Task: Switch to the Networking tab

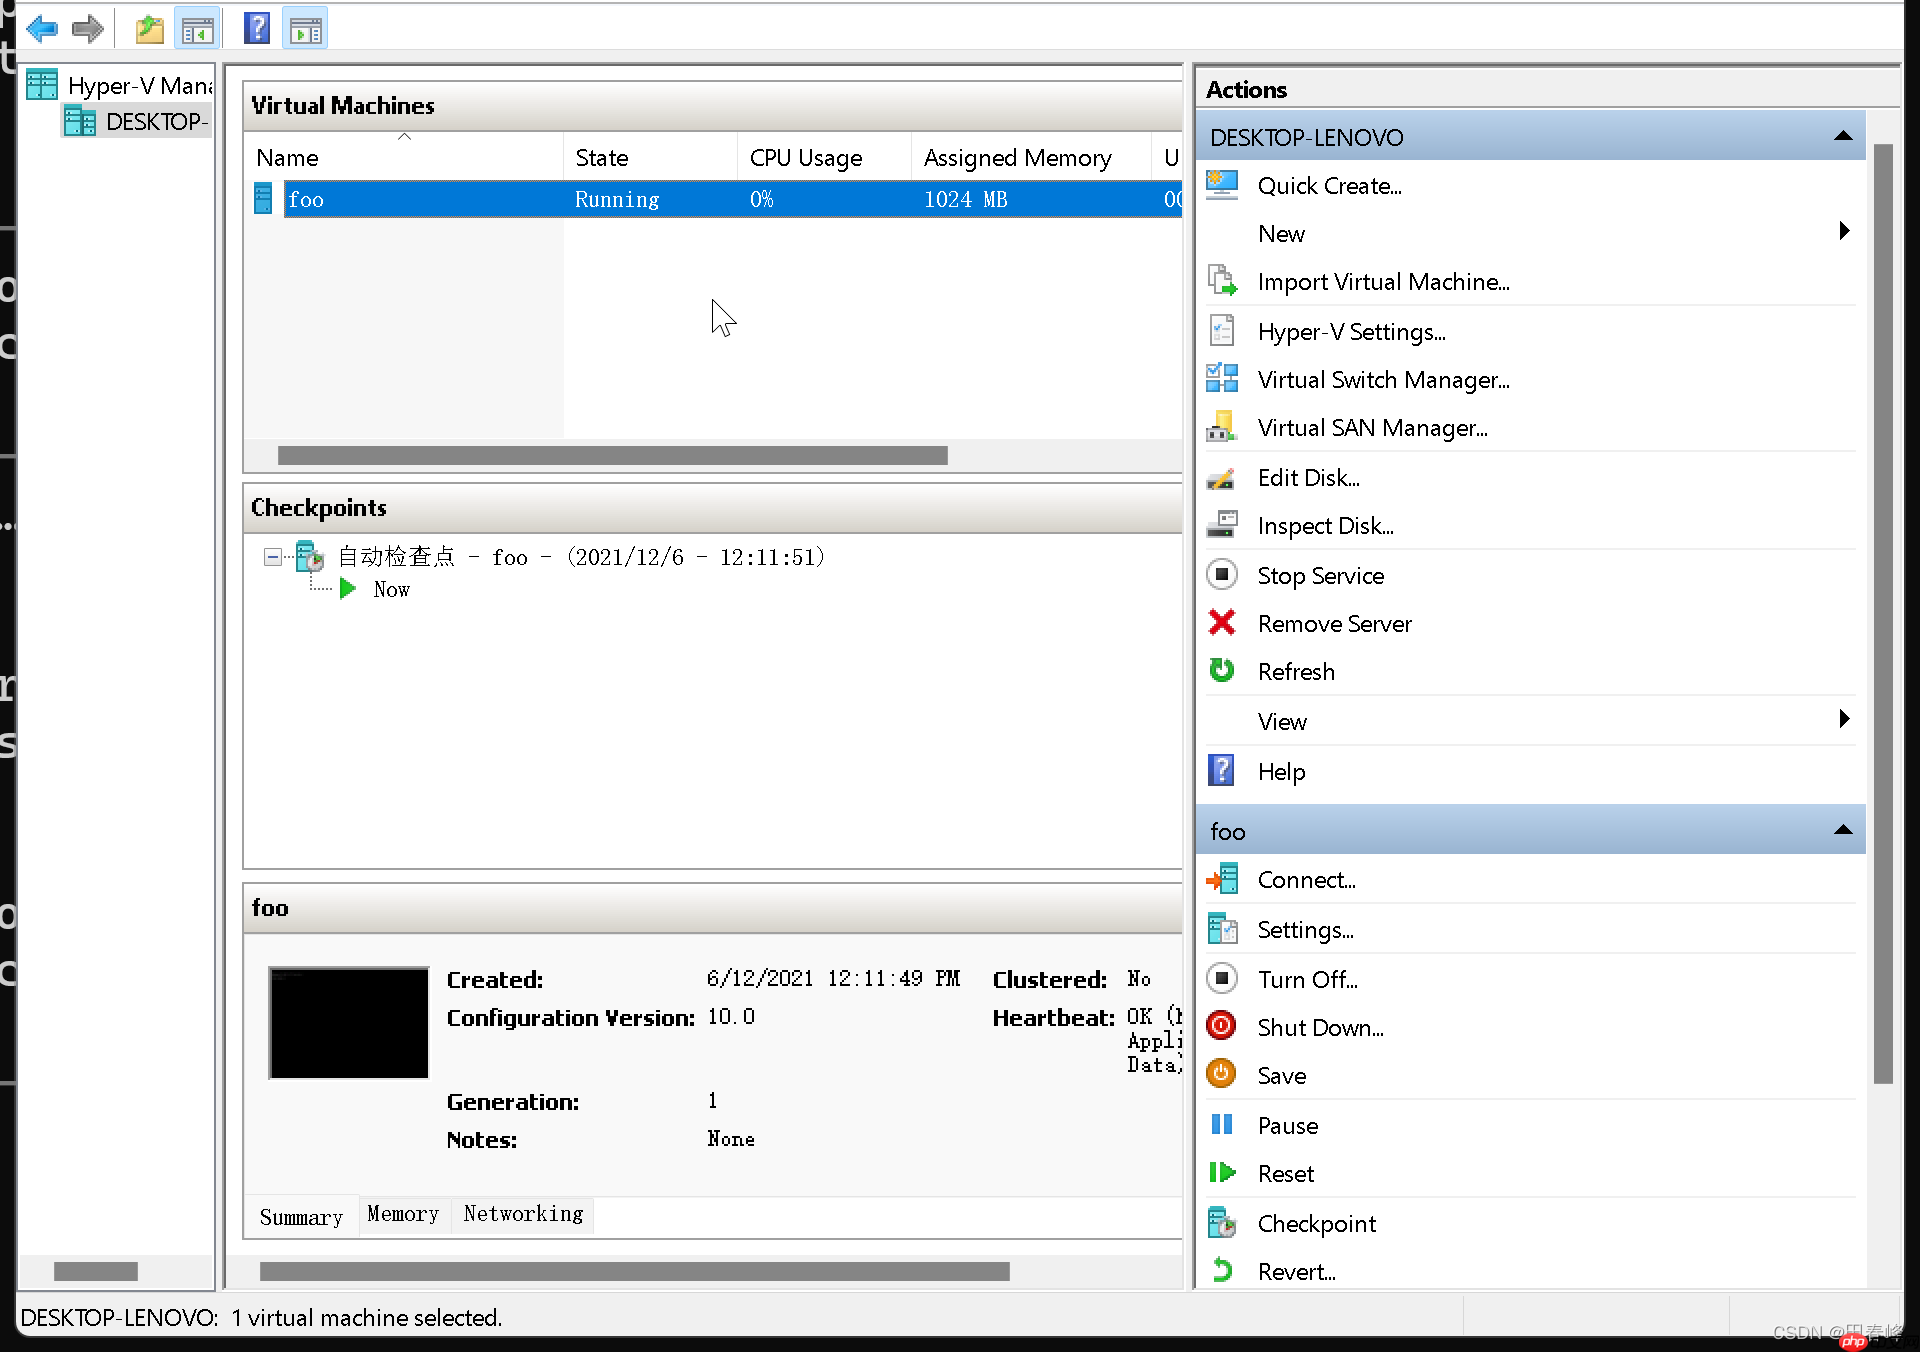Action: point(523,1214)
